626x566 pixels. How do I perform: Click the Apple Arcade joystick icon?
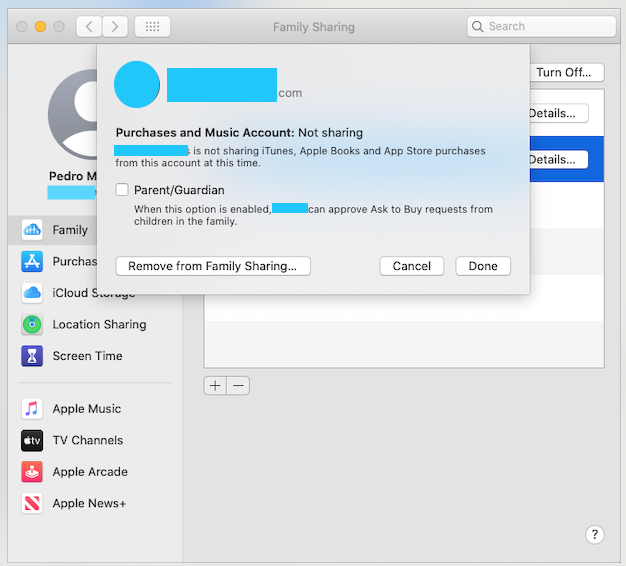tap(32, 472)
